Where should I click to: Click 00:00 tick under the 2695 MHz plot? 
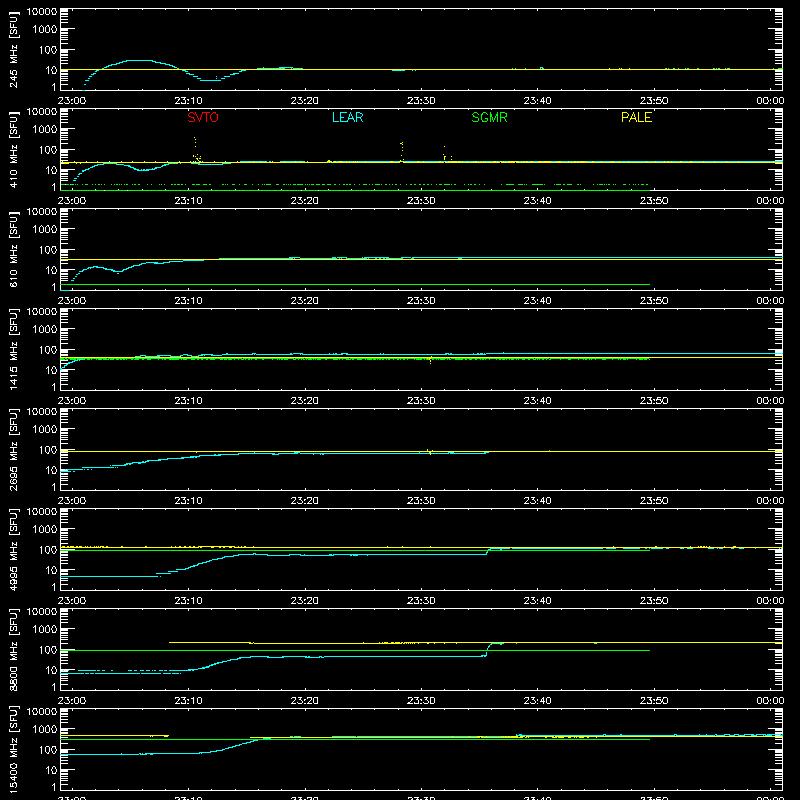tap(770, 501)
